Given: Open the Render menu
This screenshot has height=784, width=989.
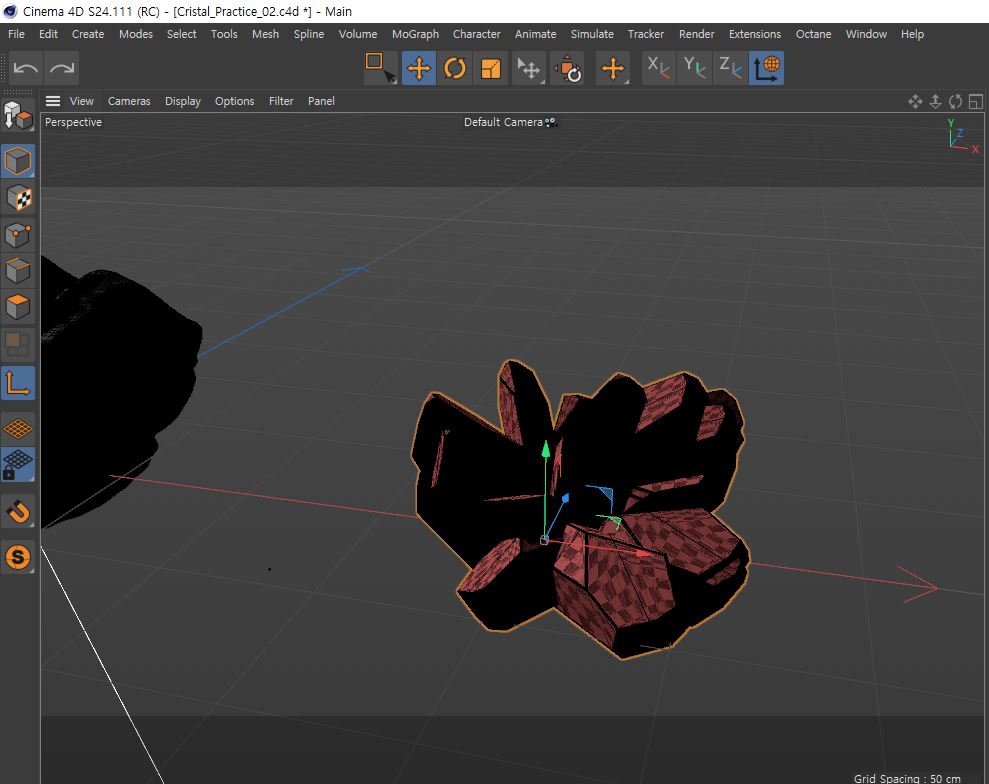Looking at the screenshot, I should tap(696, 34).
